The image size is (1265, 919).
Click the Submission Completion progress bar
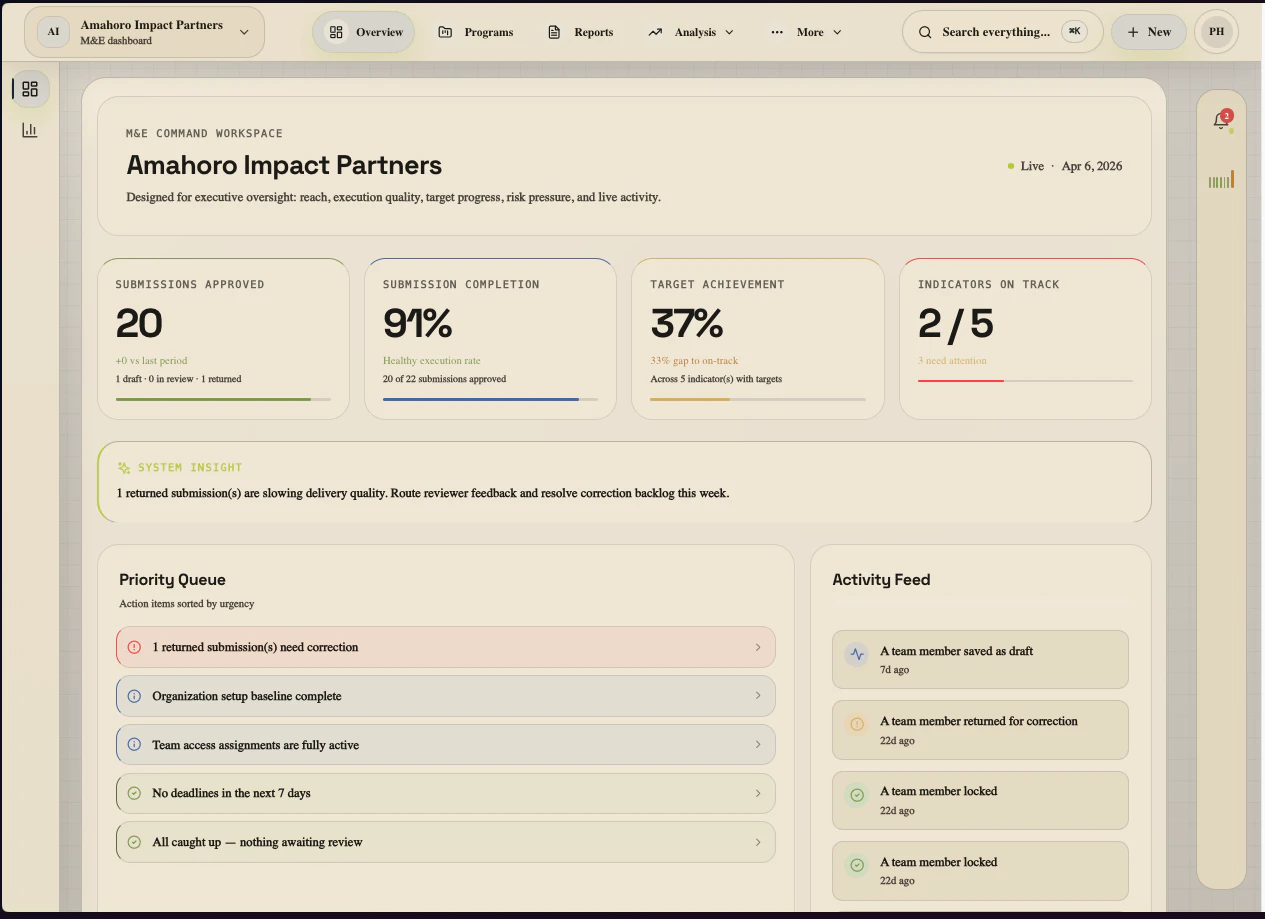[490, 399]
